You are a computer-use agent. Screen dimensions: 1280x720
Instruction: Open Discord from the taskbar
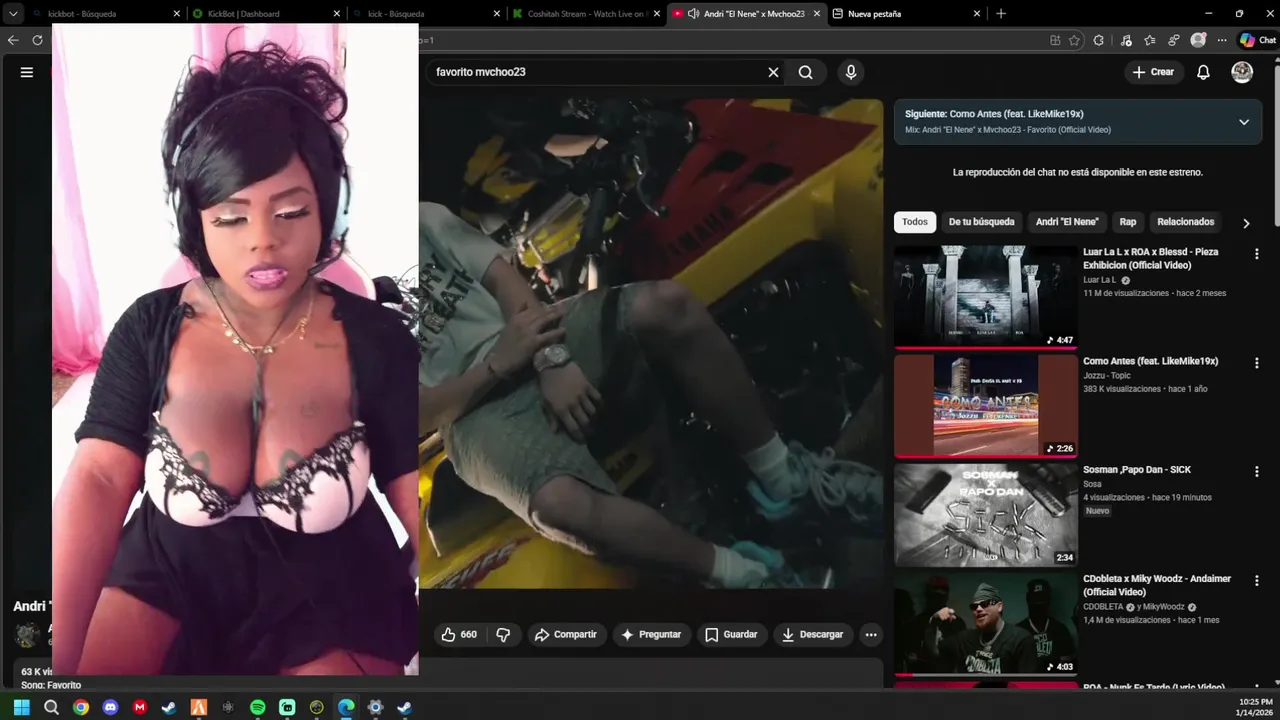tap(110, 707)
